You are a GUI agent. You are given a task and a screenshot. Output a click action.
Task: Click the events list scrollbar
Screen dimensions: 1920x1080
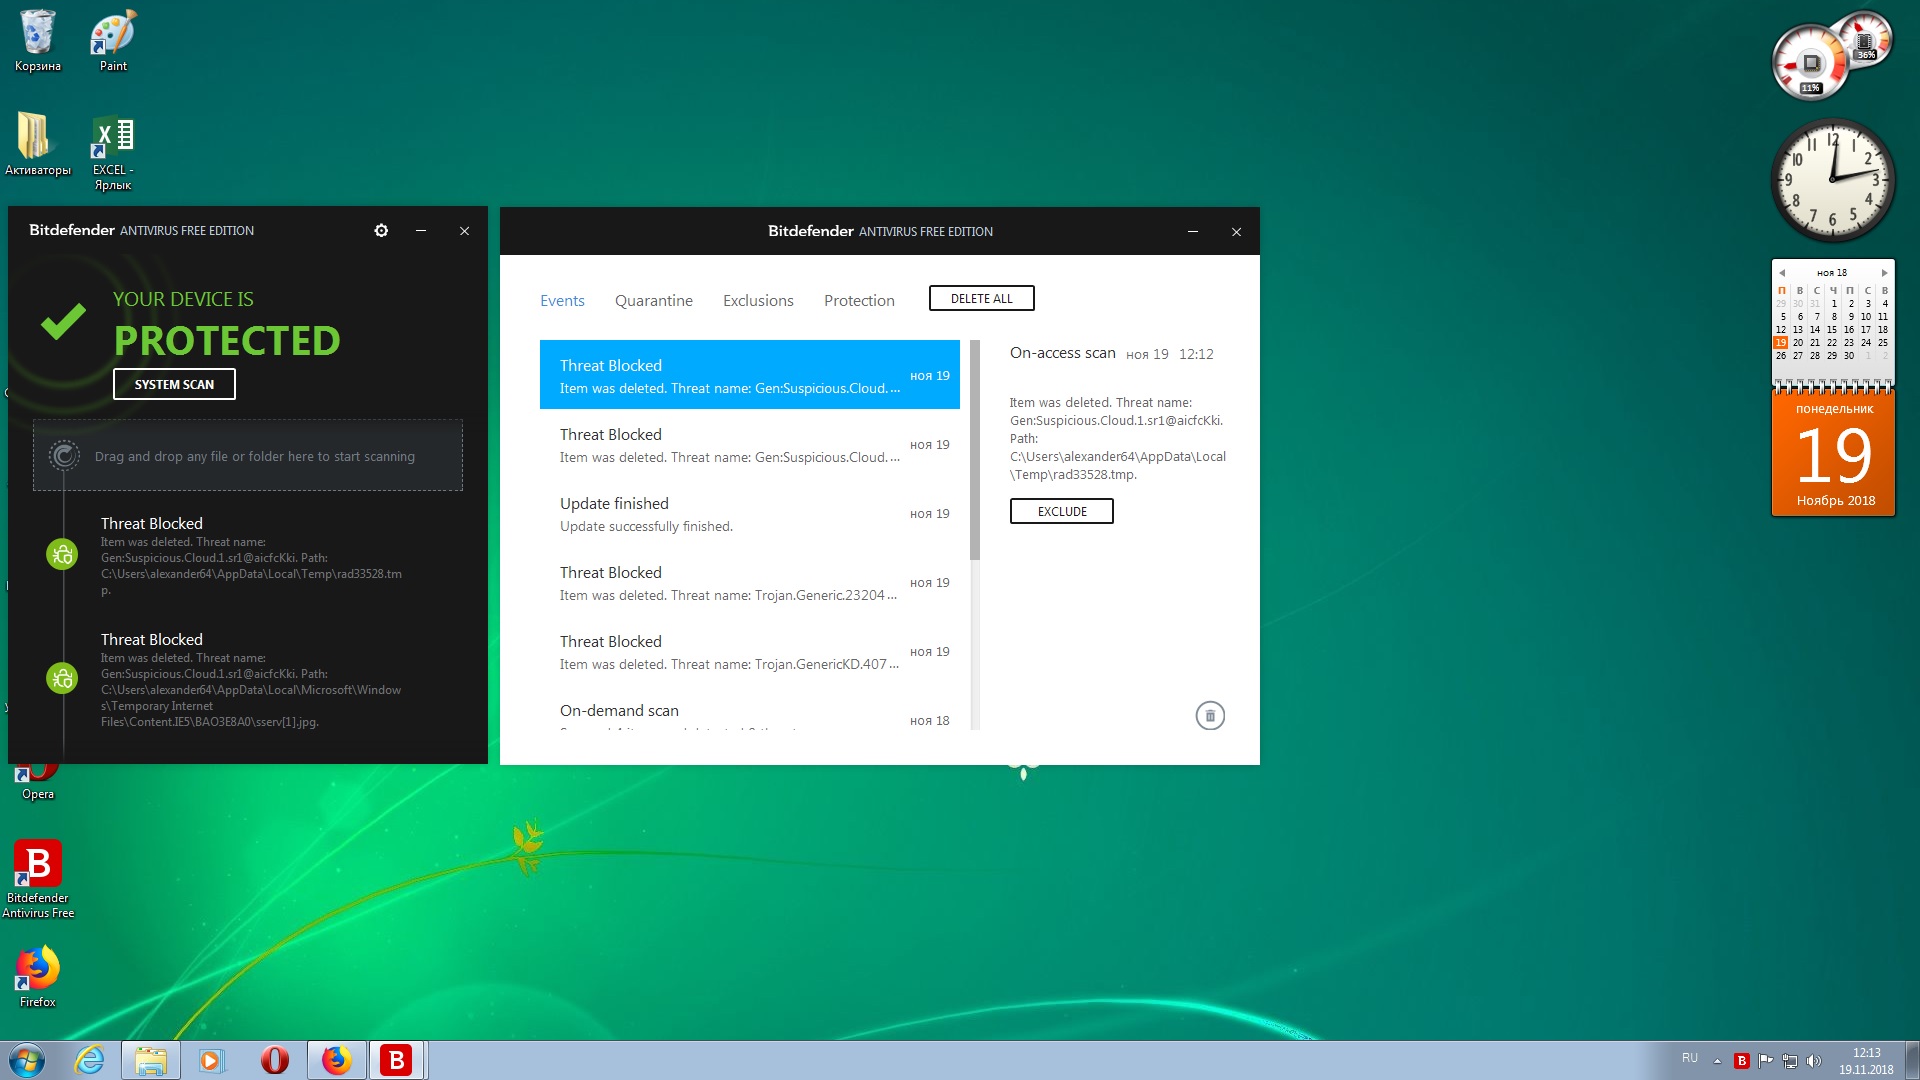click(x=975, y=450)
